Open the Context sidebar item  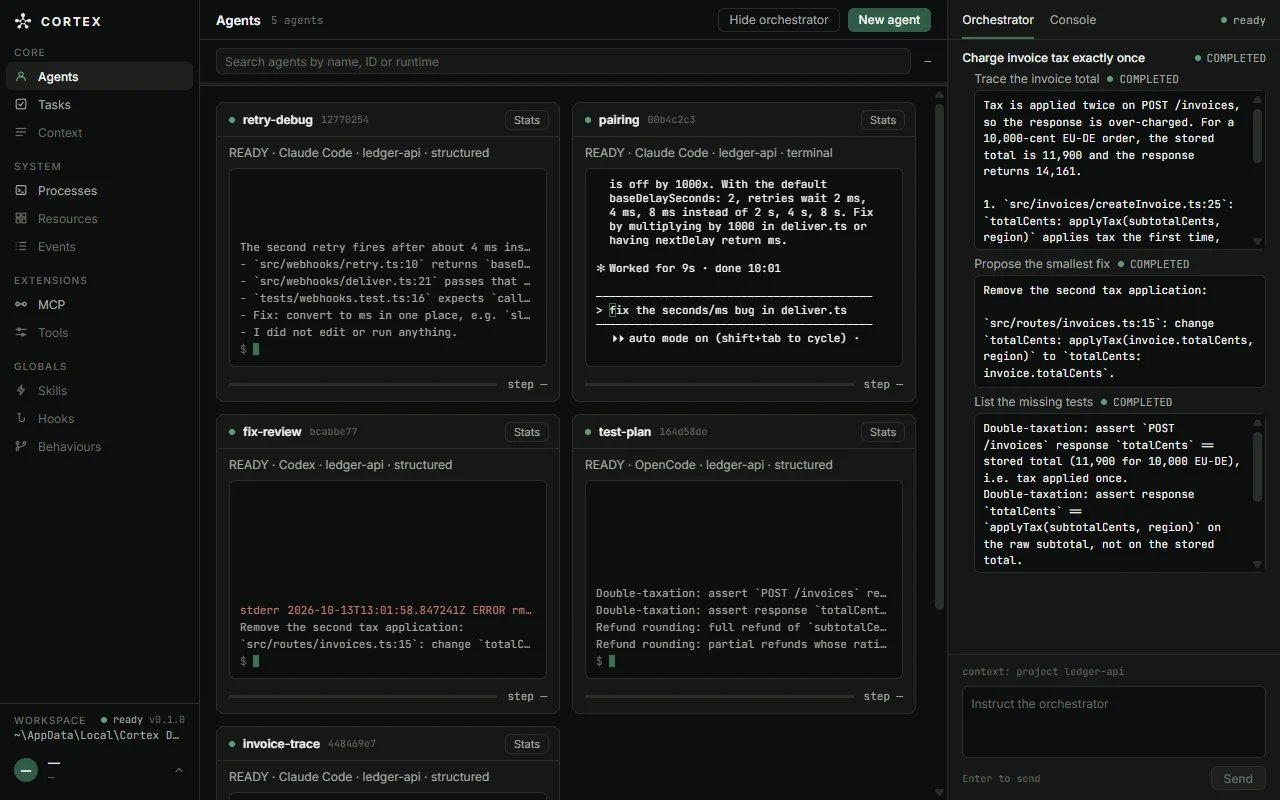coord(99,132)
